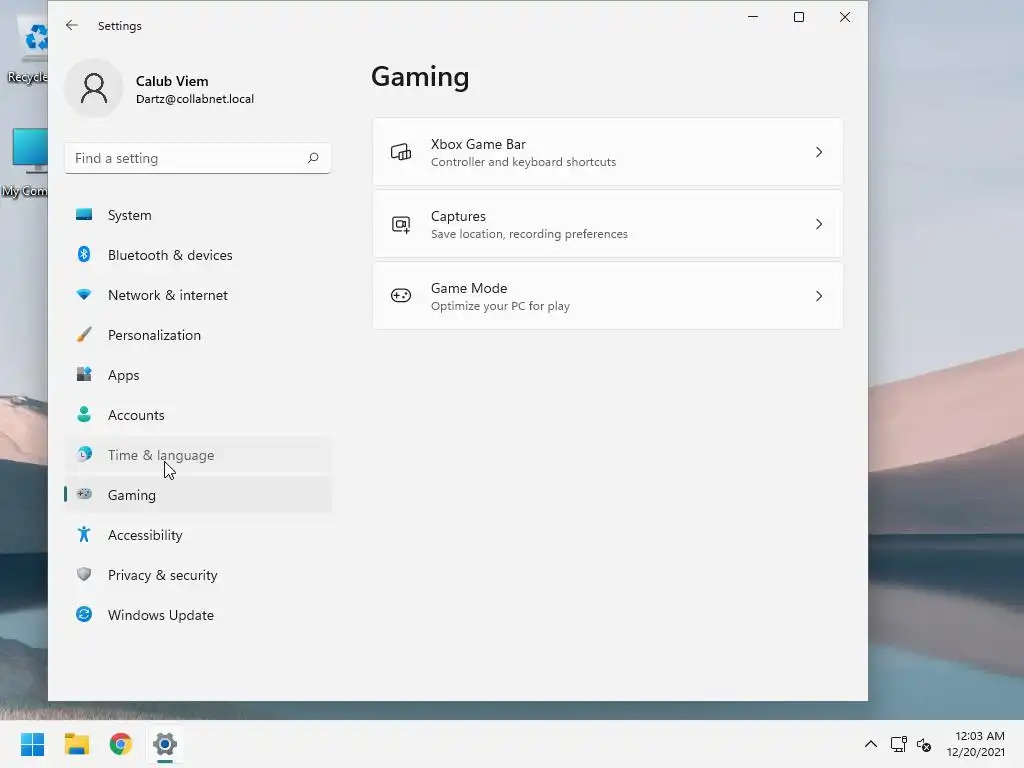Select My Computer desktop icon
Image resolution: width=1024 pixels, height=768 pixels.
pyautogui.click(x=25, y=163)
